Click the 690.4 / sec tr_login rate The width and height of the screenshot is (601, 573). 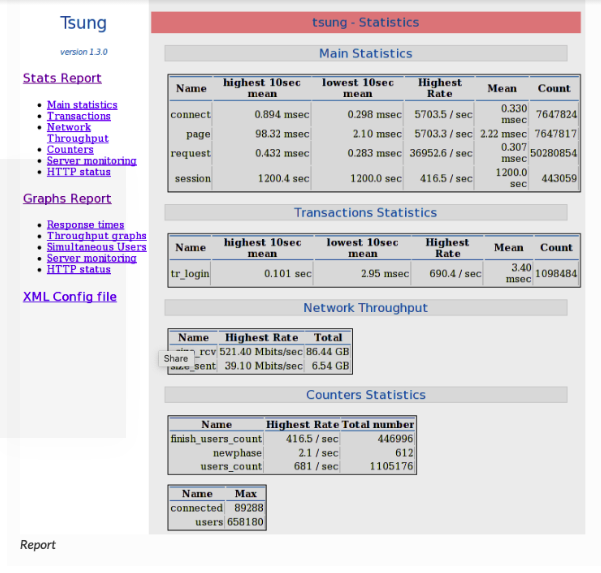tap(455, 273)
